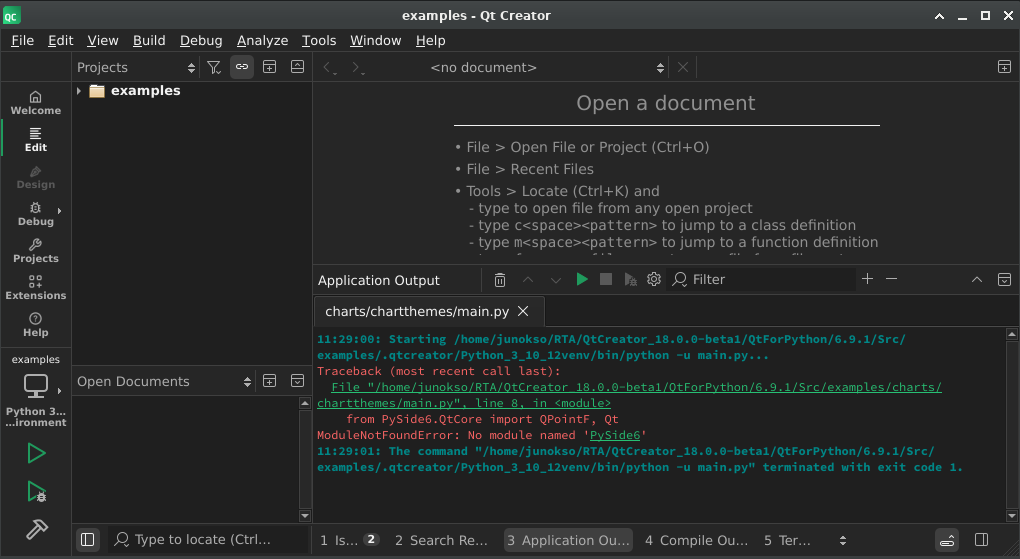The image size is (1020, 559).
Task: Open the Design mode
Action: pyautogui.click(x=36, y=177)
